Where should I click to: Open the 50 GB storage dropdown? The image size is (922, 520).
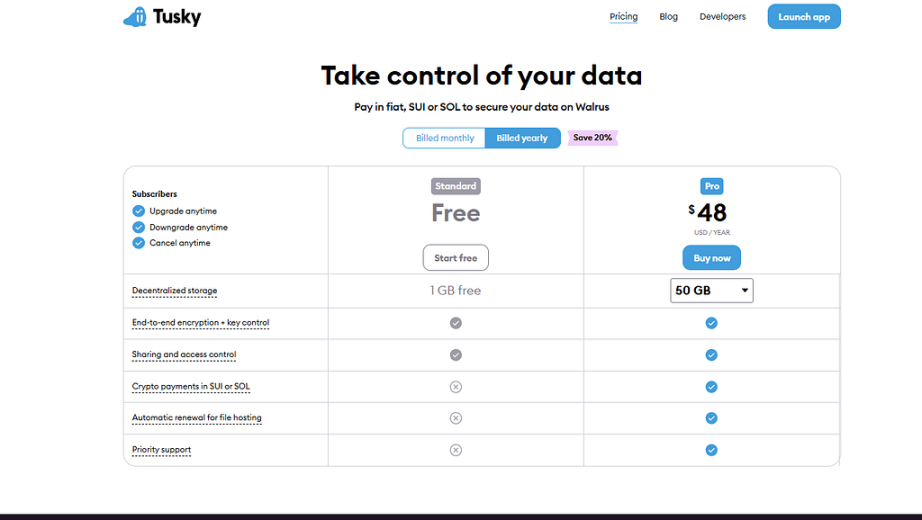(711, 291)
